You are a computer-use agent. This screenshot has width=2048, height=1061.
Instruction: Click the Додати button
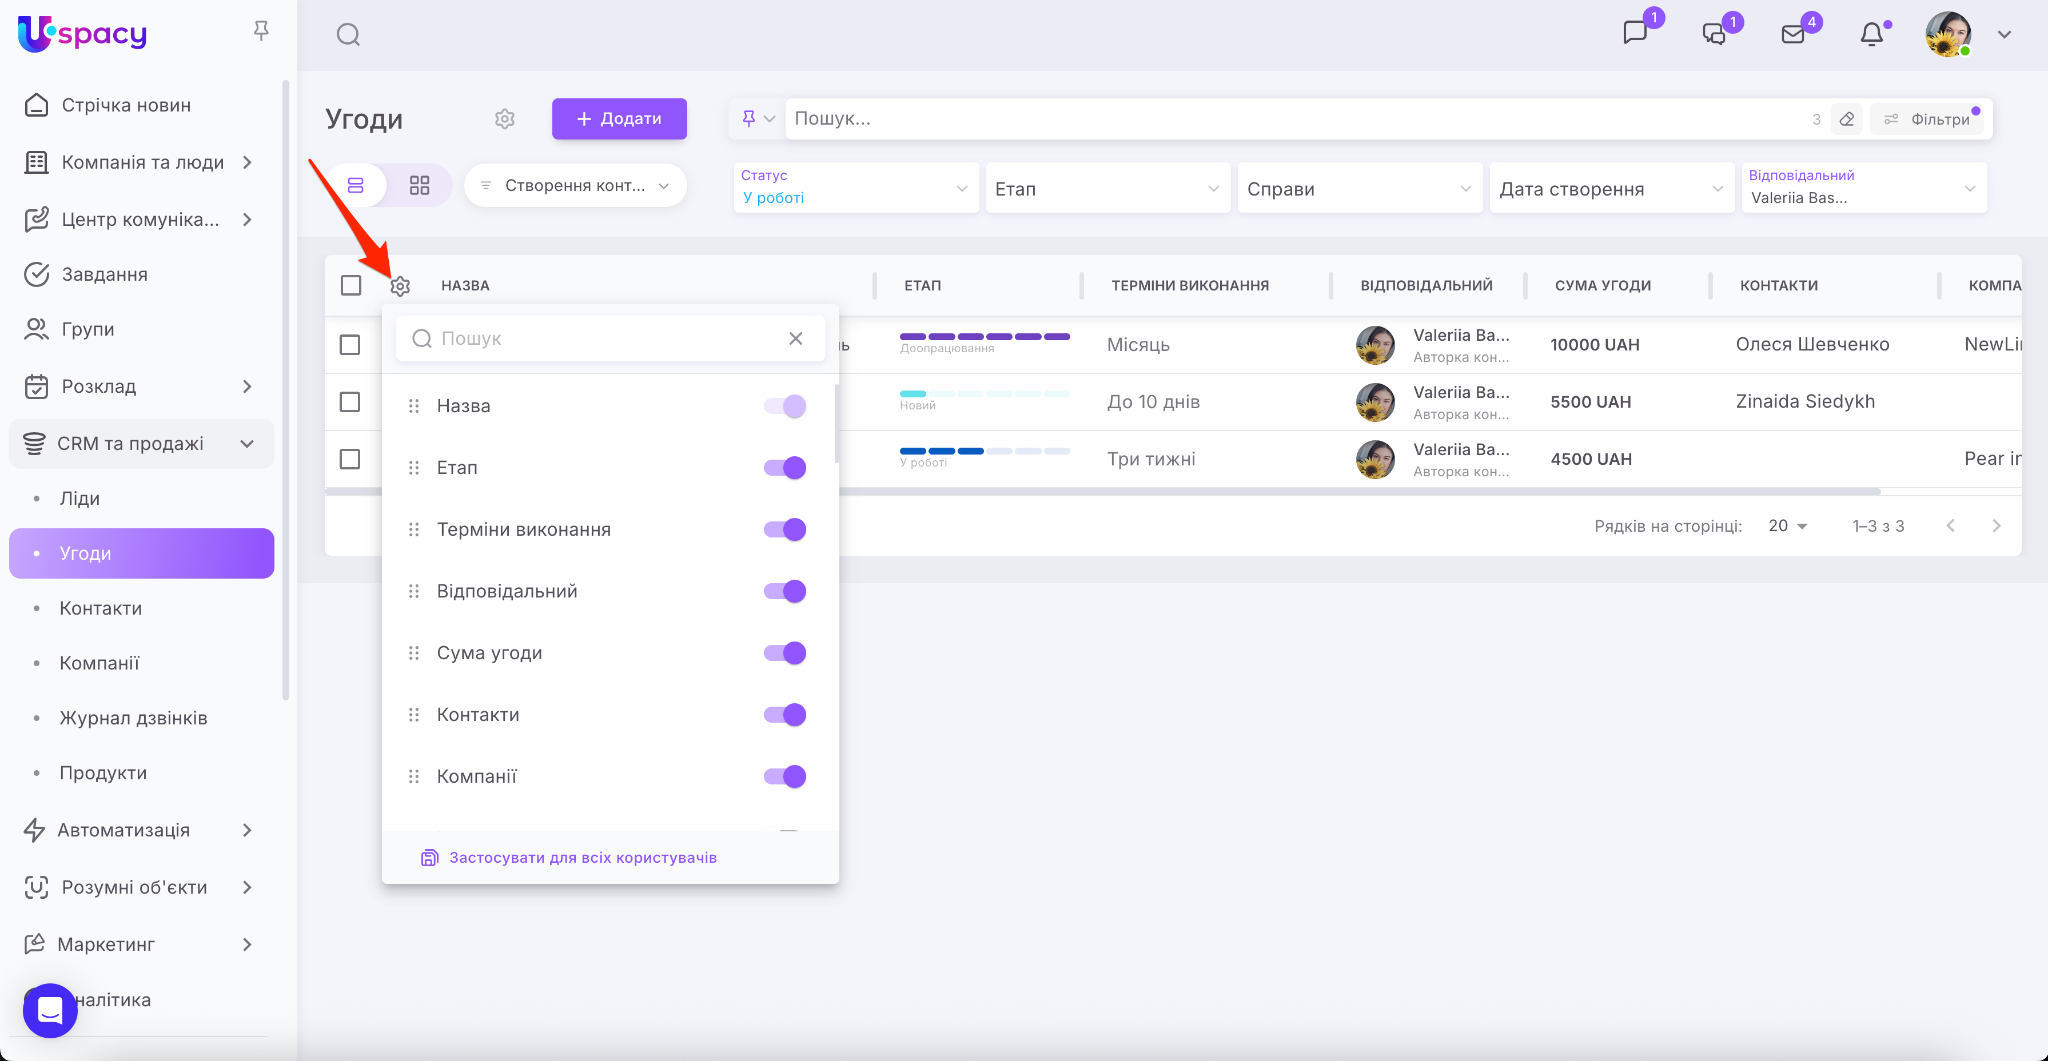619,119
